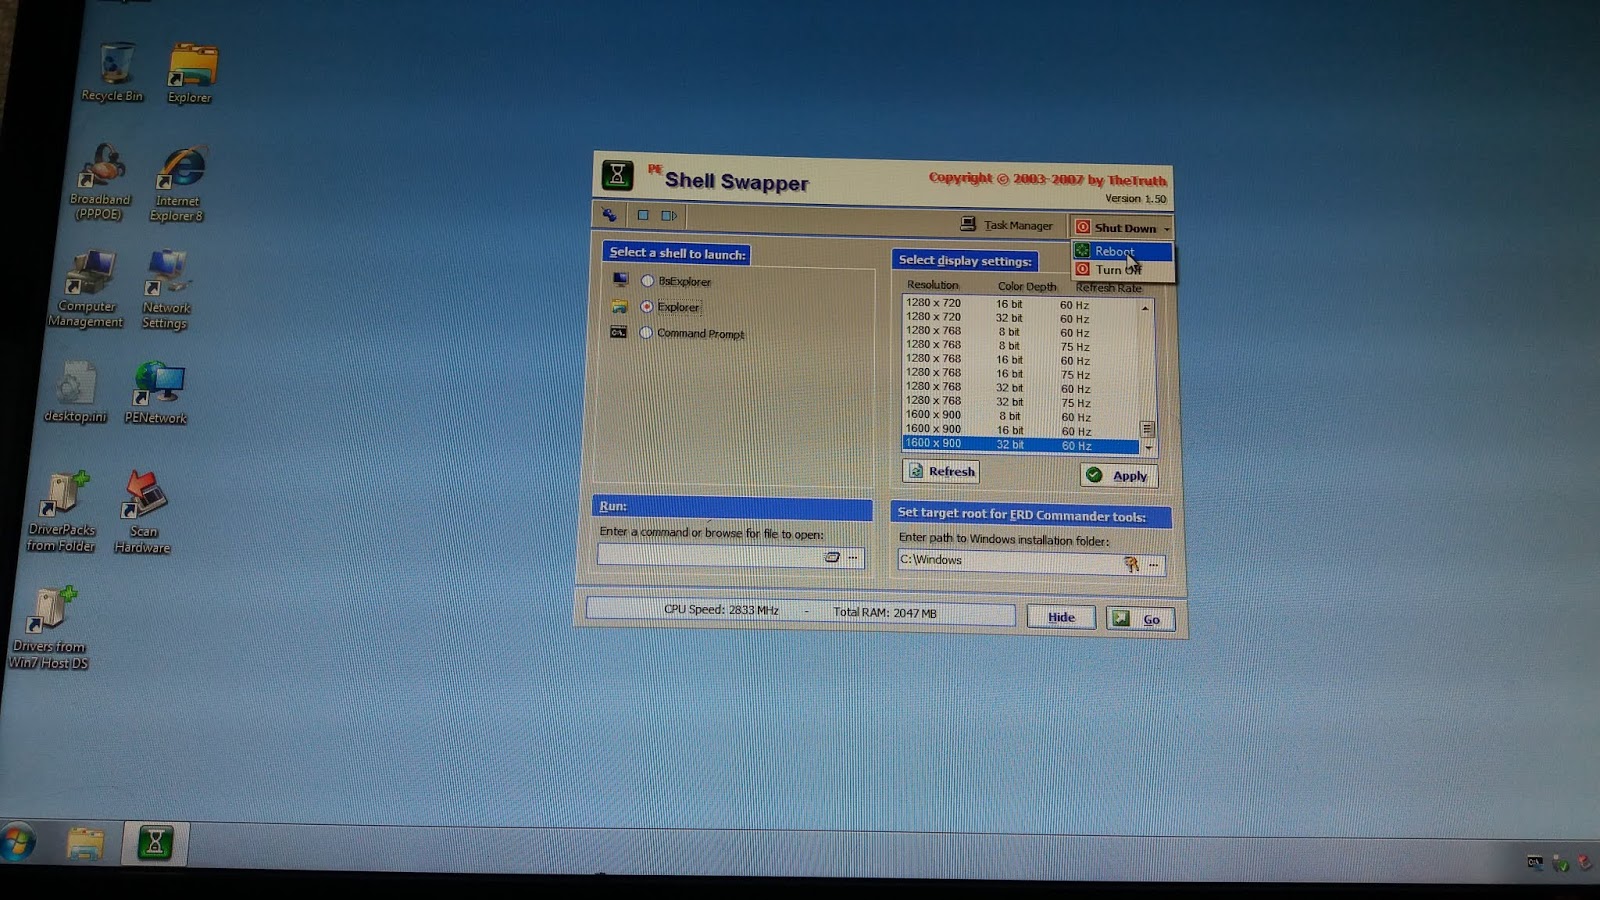Select the BsExplorer shell radio button
The height and width of the screenshot is (900, 1600).
coord(647,281)
